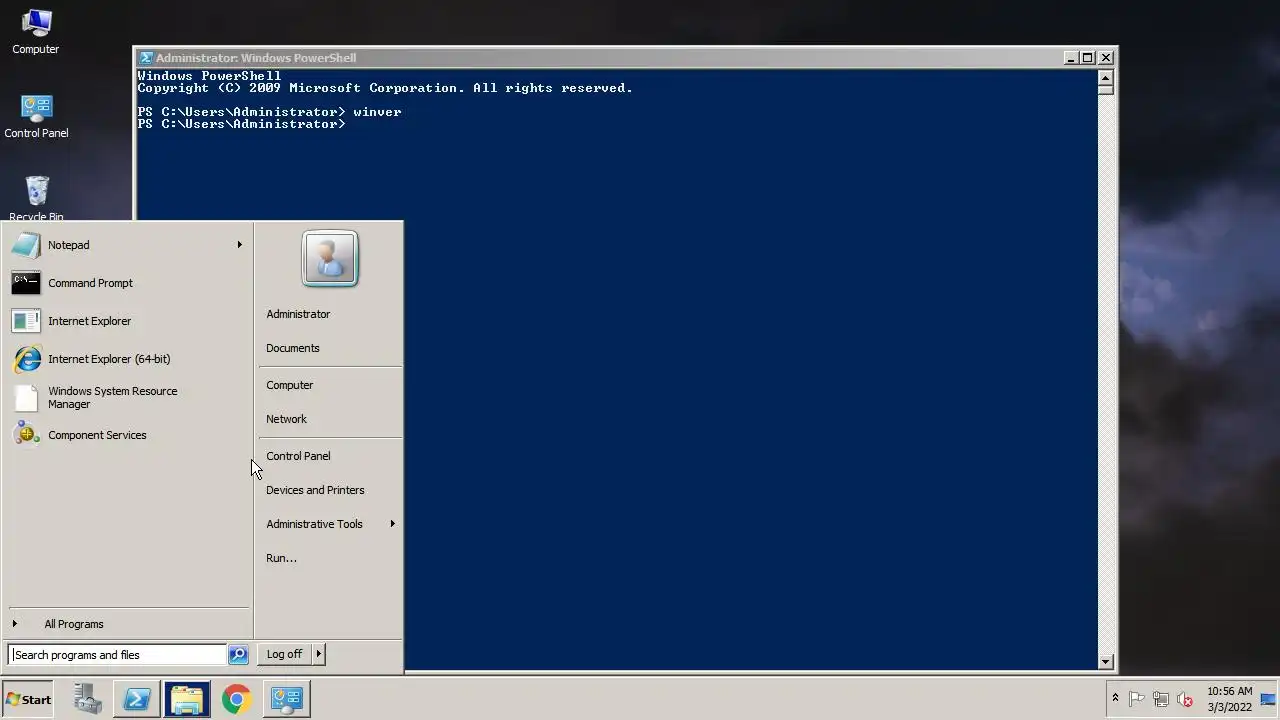This screenshot has height=720, width=1280.
Task: Click the search magnifier button
Action: click(238, 655)
